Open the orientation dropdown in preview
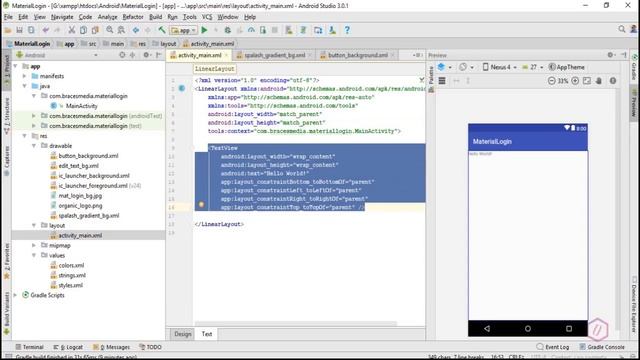 (466, 67)
